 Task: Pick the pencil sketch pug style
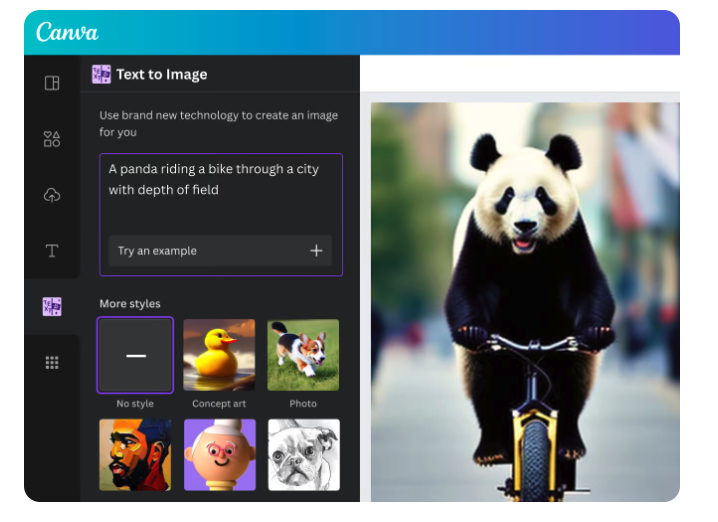(x=303, y=455)
